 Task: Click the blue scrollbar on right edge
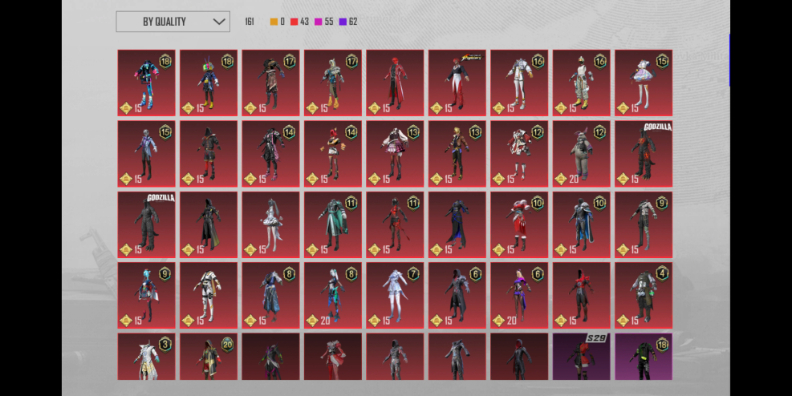pyautogui.click(x=729, y=60)
